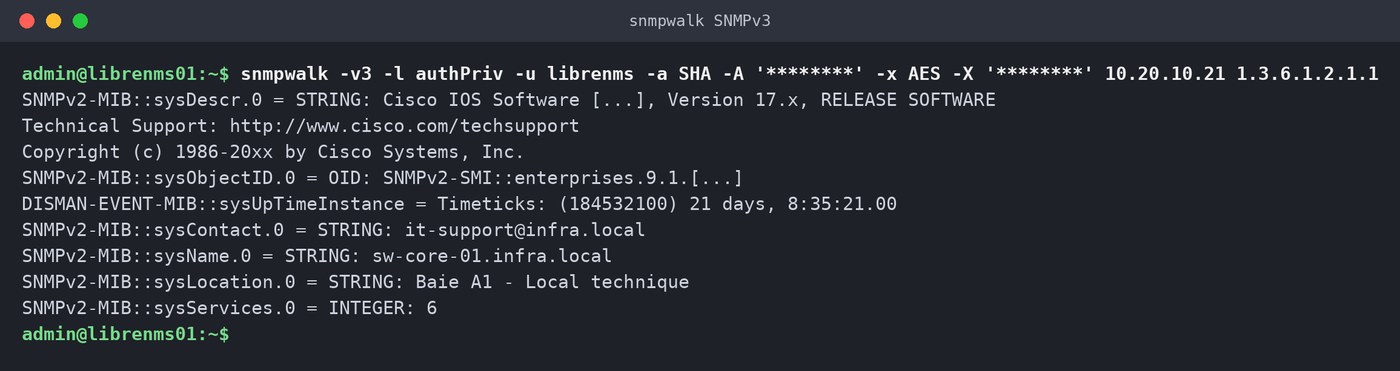Maximize the terminal with the green button

80,21
